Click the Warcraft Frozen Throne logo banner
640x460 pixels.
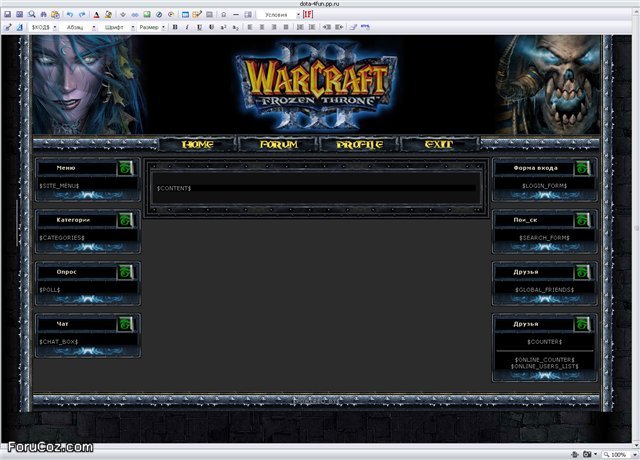click(x=316, y=85)
